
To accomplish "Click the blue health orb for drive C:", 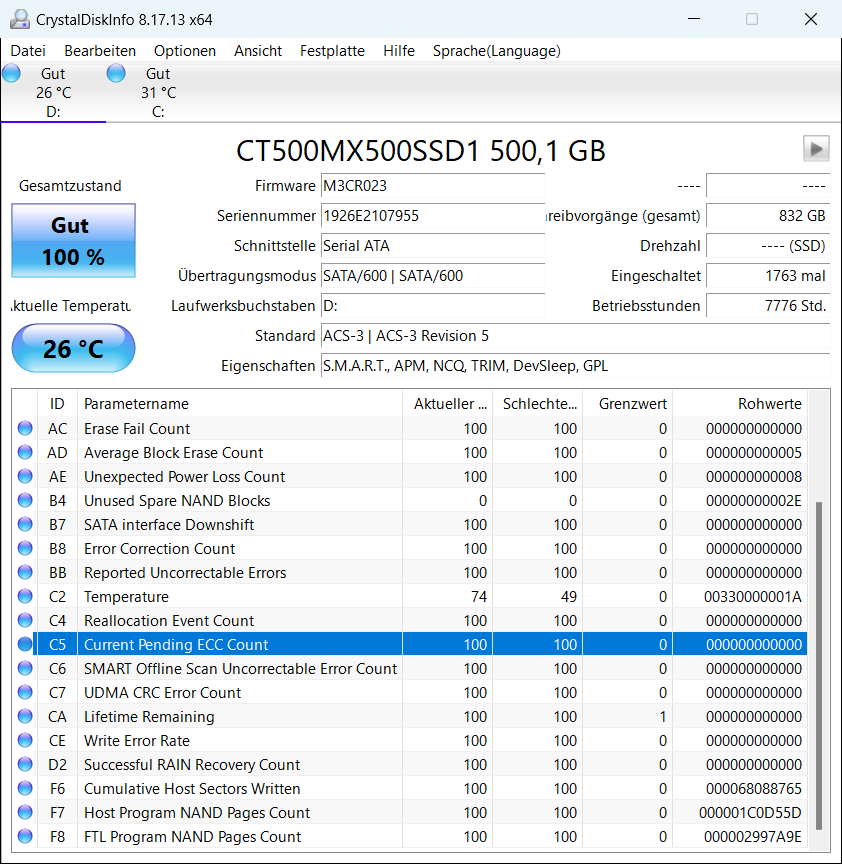I will [x=116, y=73].
